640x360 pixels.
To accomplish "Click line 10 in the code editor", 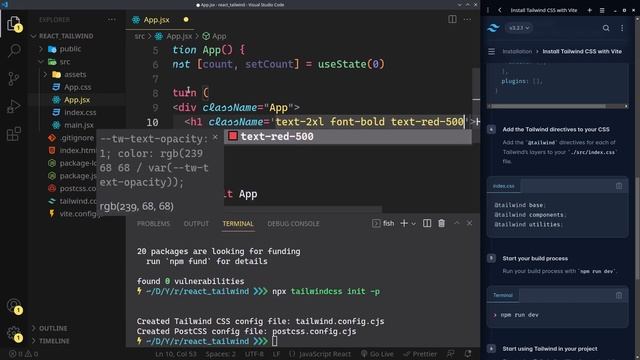I will pos(324,122).
